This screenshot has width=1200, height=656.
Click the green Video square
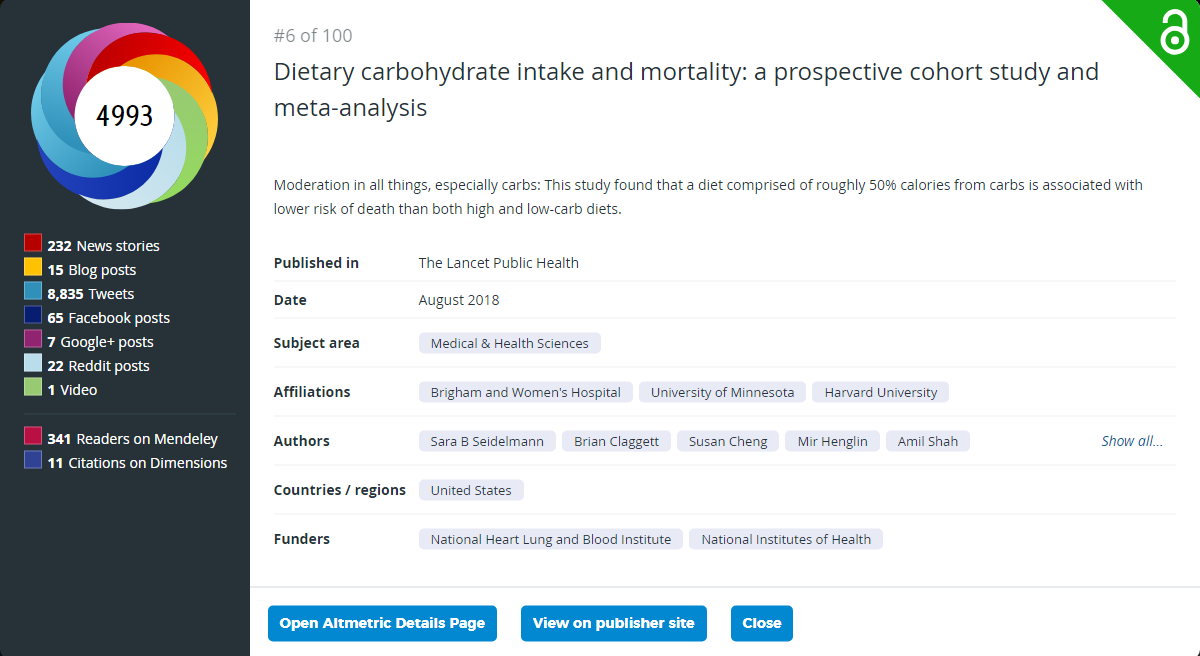click(x=33, y=387)
